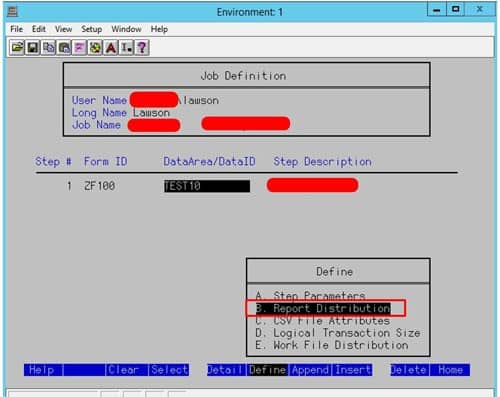Click the floppy disk save icon

[32, 48]
